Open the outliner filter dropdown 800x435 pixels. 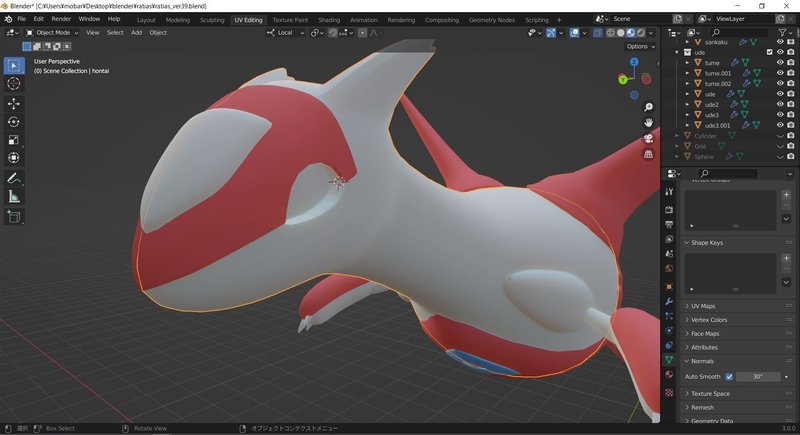[x=785, y=33]
